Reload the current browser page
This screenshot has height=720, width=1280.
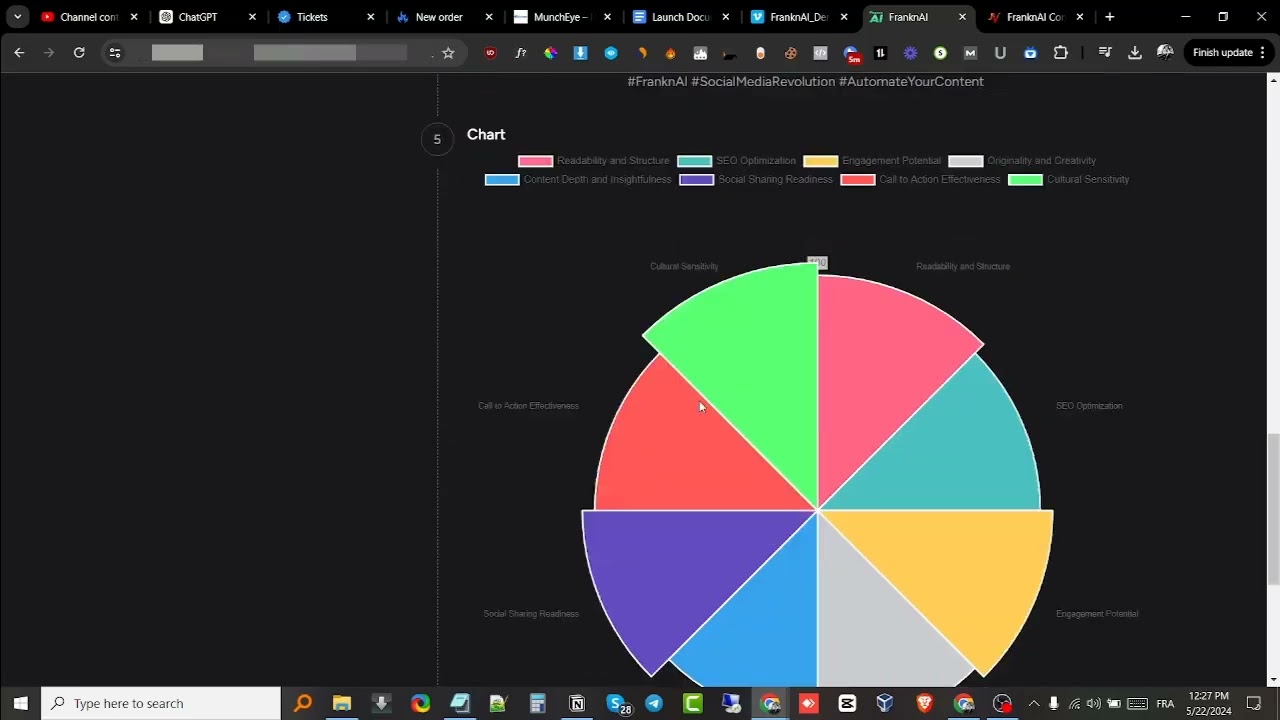pos(79,53)
